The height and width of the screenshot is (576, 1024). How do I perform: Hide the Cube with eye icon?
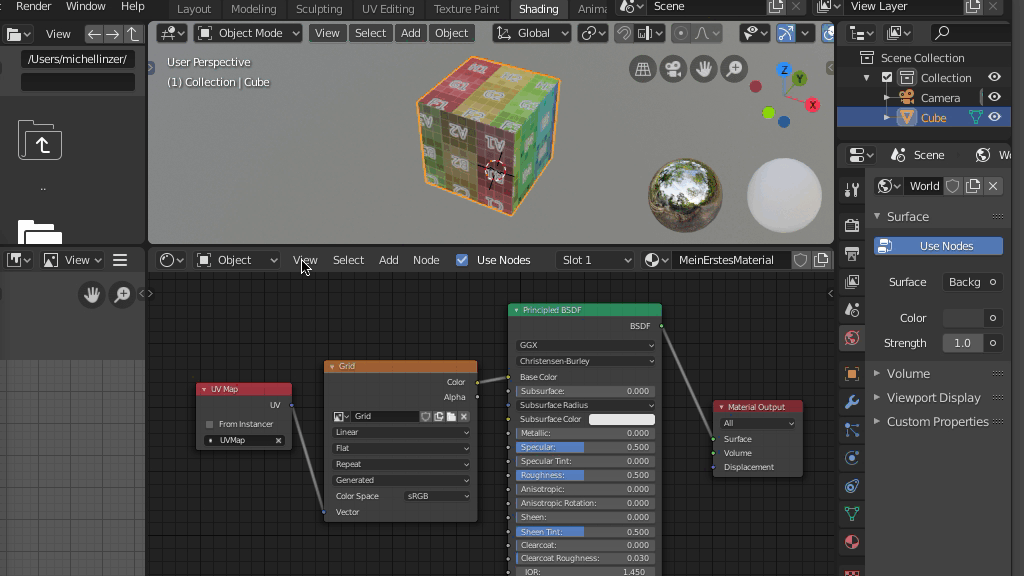coord(994,117)
